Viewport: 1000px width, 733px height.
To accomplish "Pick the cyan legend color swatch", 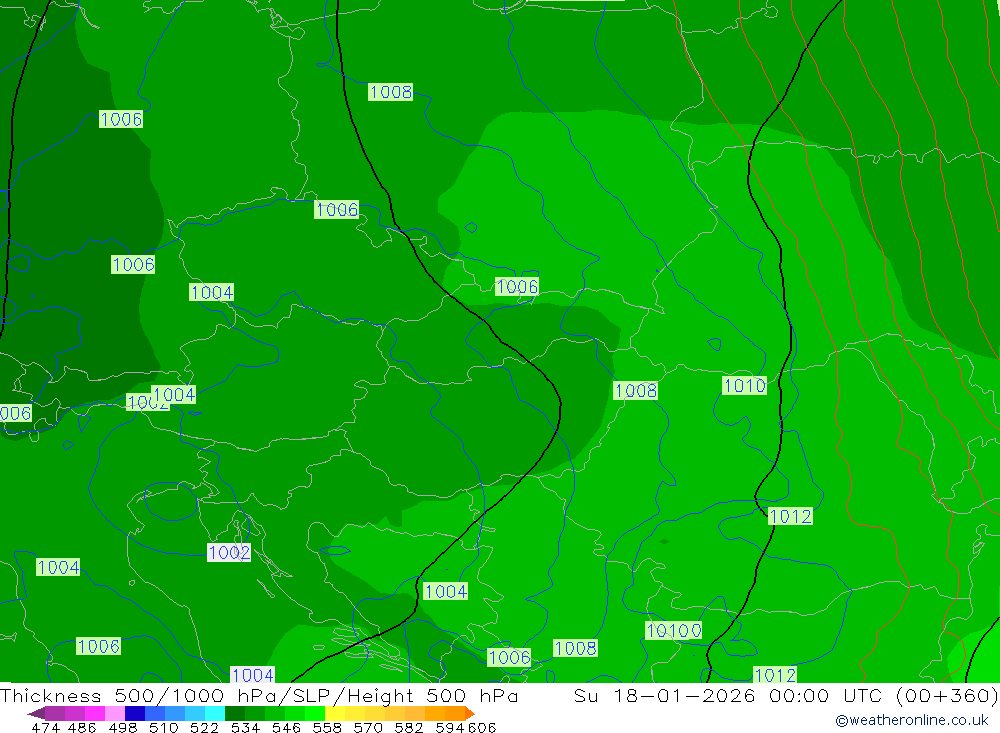I will 215,713.
